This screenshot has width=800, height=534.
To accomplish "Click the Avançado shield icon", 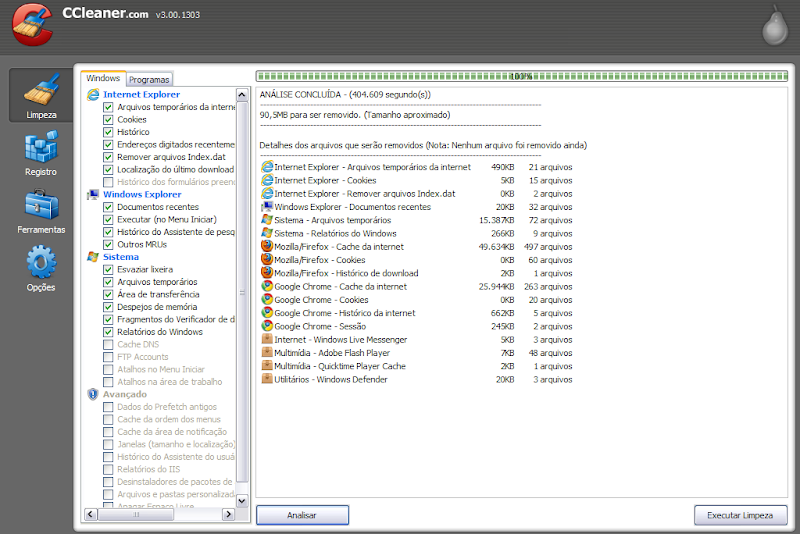I will [93, 394].
